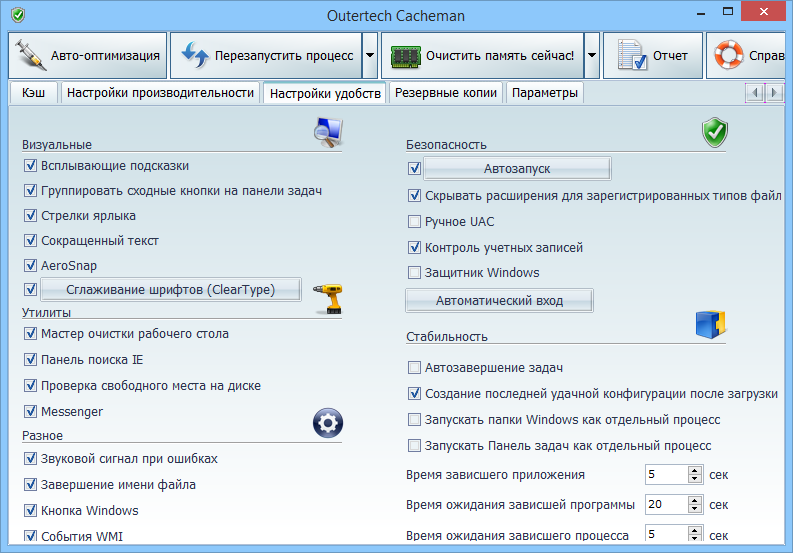793x553 pixels.
Task: Click the syringe Auto-optimization icon
Action: pos(31,56)
